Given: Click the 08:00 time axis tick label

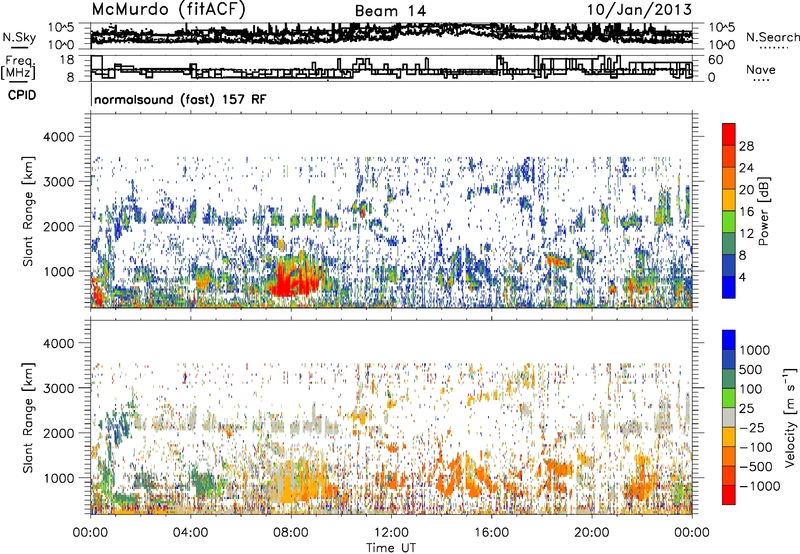Looking at the screenshot, I should coord(291,533).
